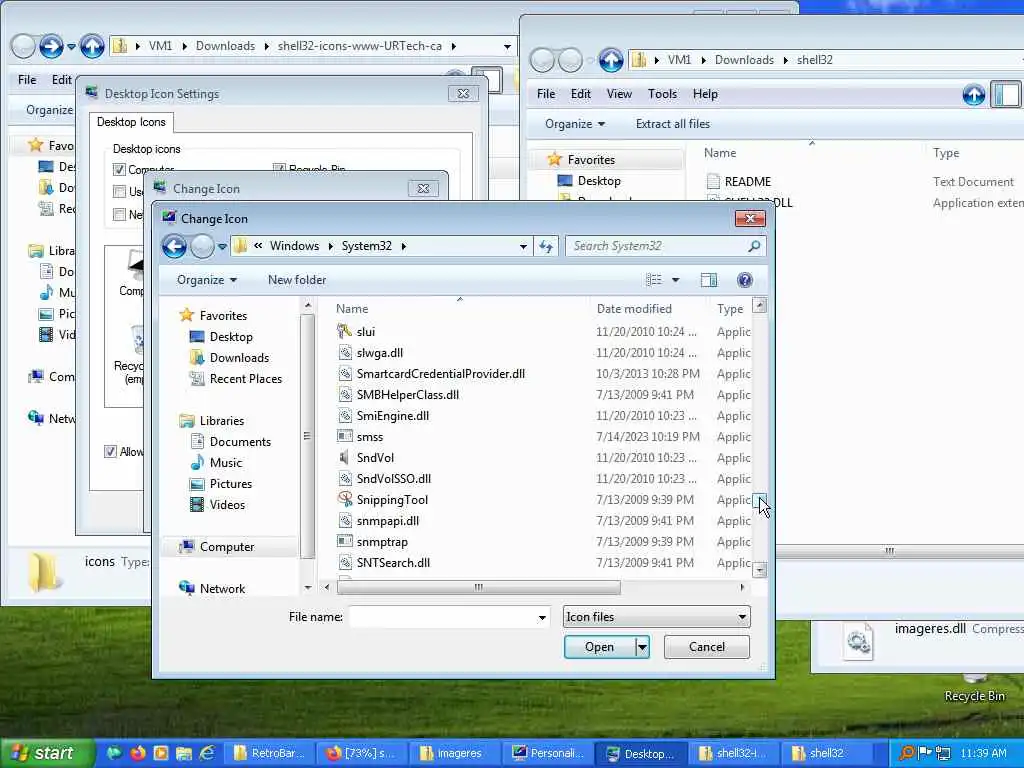Click refresh icon beside System32 address bar
The width and height of the screenshot is (1024, 768).
[x=546, y=246]
